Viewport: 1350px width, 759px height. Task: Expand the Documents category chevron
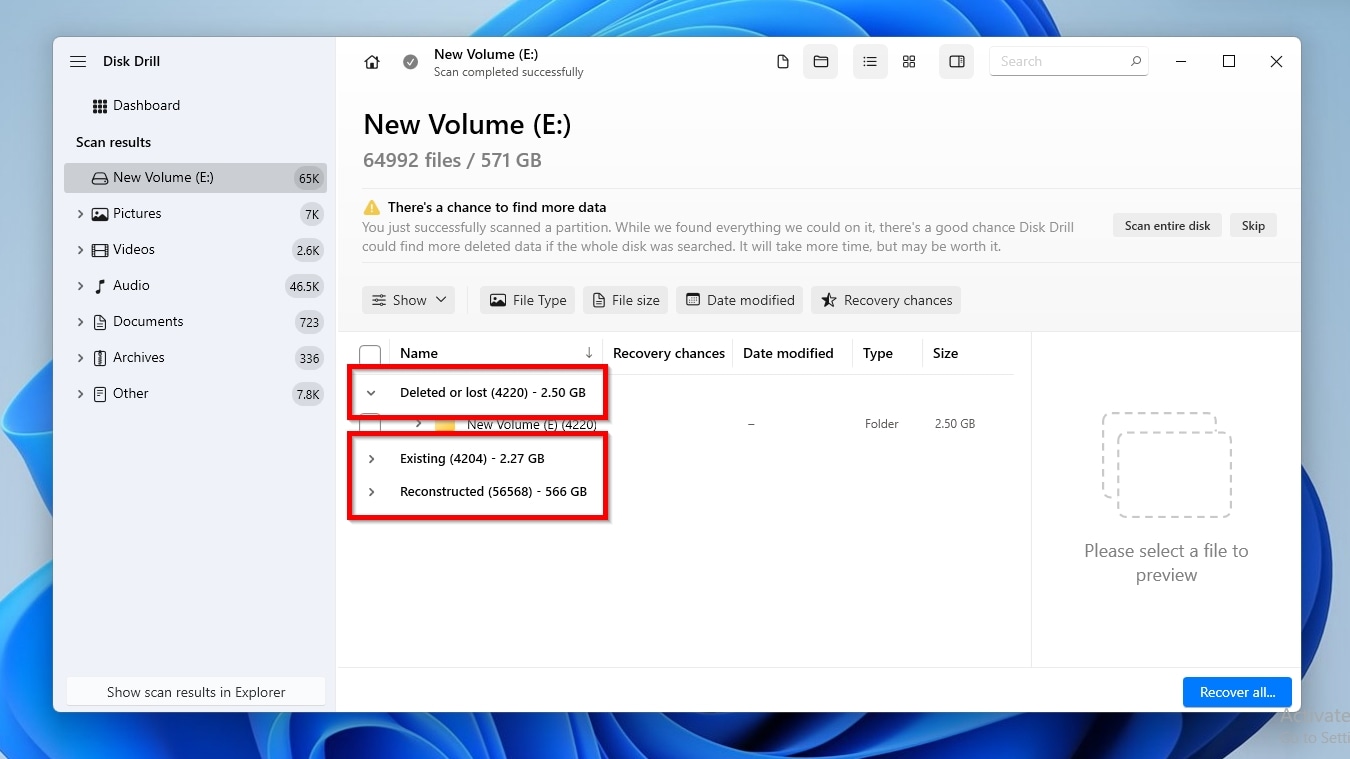tap(80, 322)
